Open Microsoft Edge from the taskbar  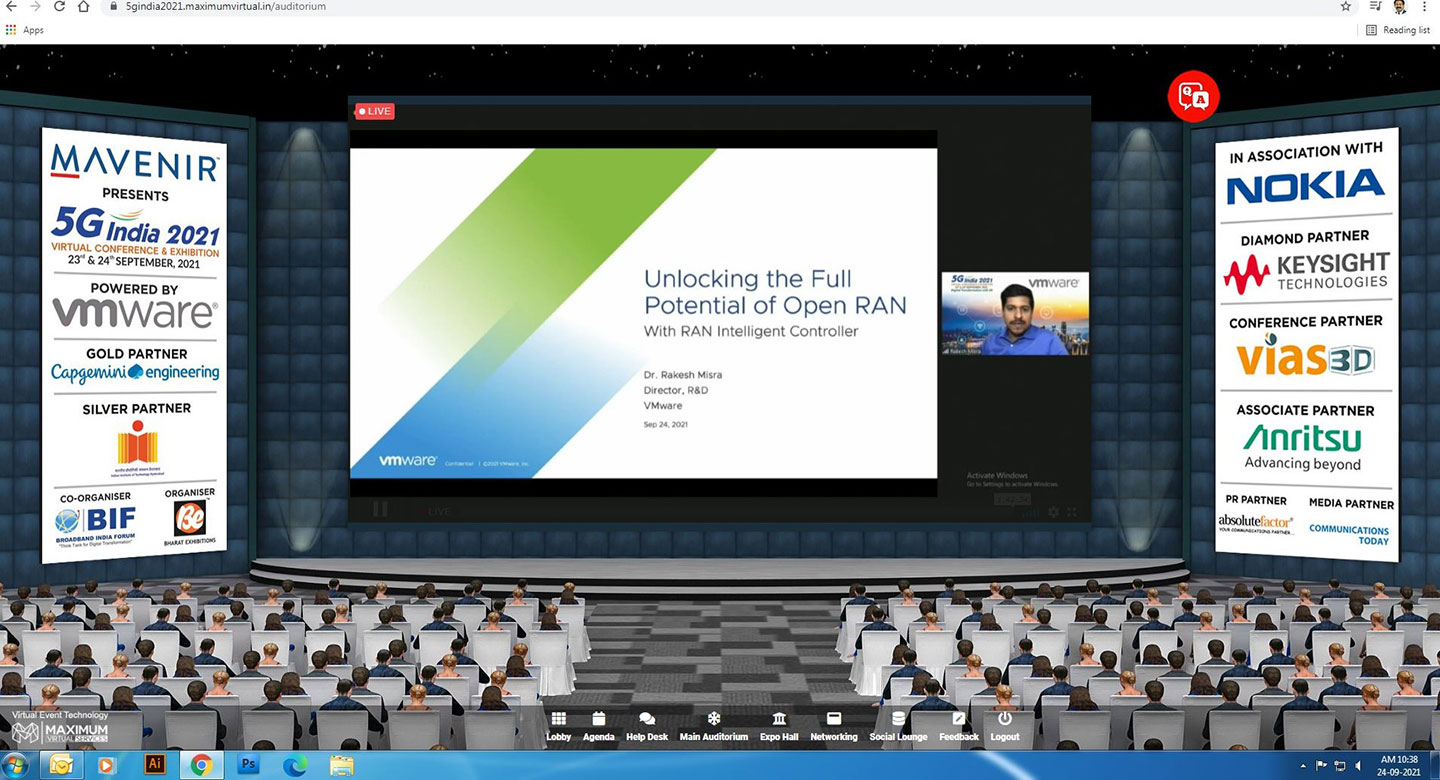(x=295, y=765)
